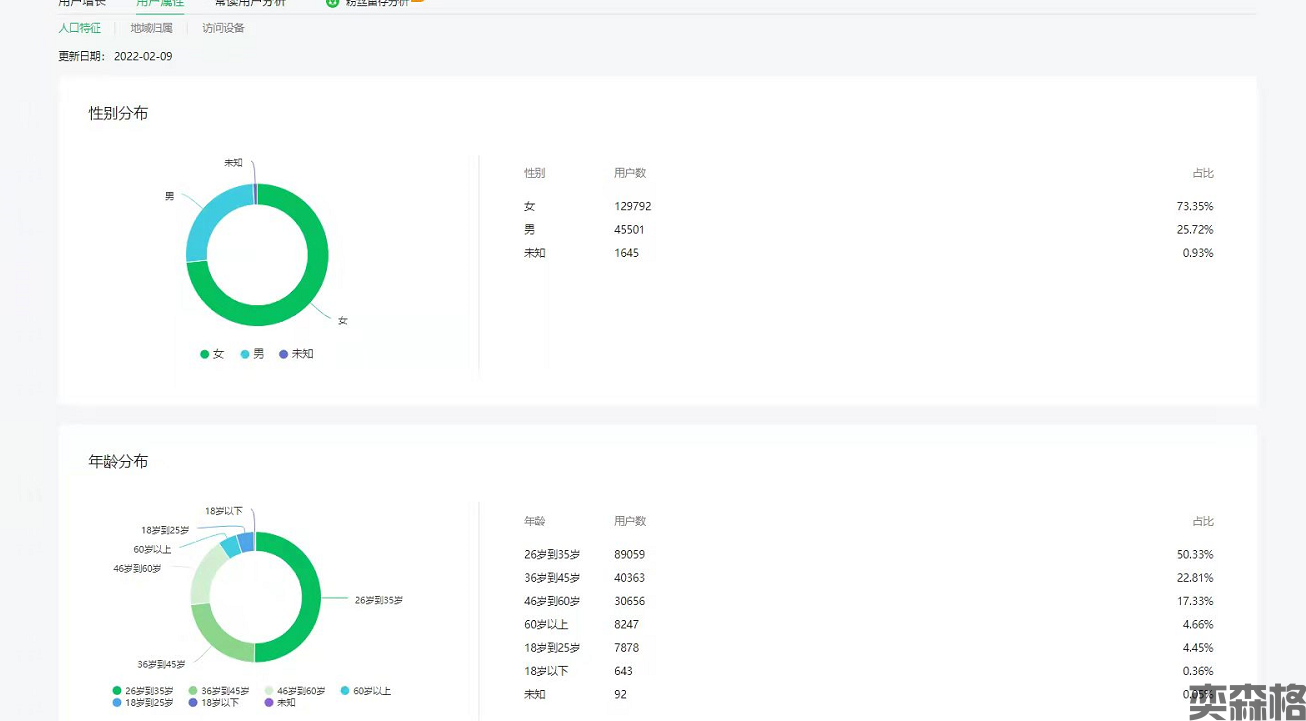Screen dimensions: 1306x721
Task: Toggle the 男 legend item in gender chart
Action: tap(252, 354)
